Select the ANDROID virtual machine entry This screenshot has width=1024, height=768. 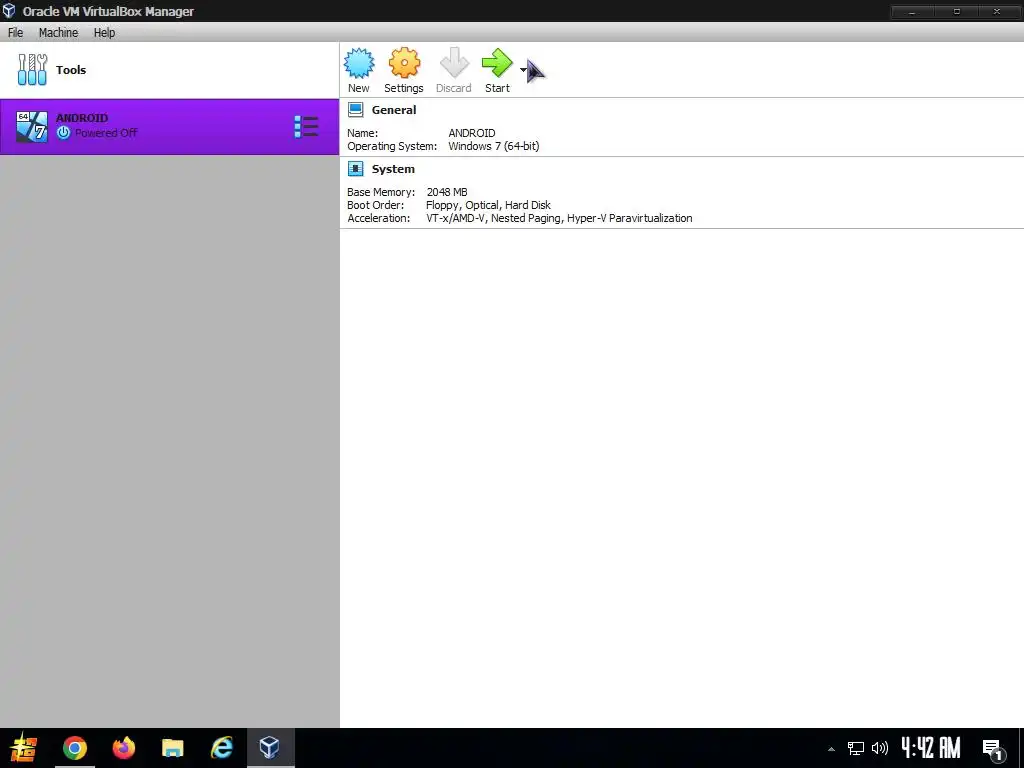pyautogui.click(x=169, y=127)
